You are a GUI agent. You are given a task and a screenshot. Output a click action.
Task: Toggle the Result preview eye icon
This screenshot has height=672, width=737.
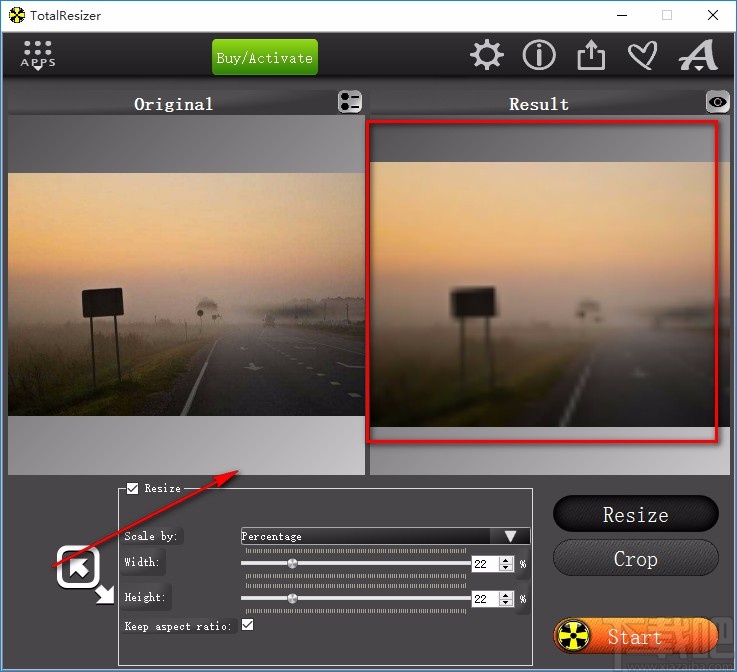(x=718, y=102)
